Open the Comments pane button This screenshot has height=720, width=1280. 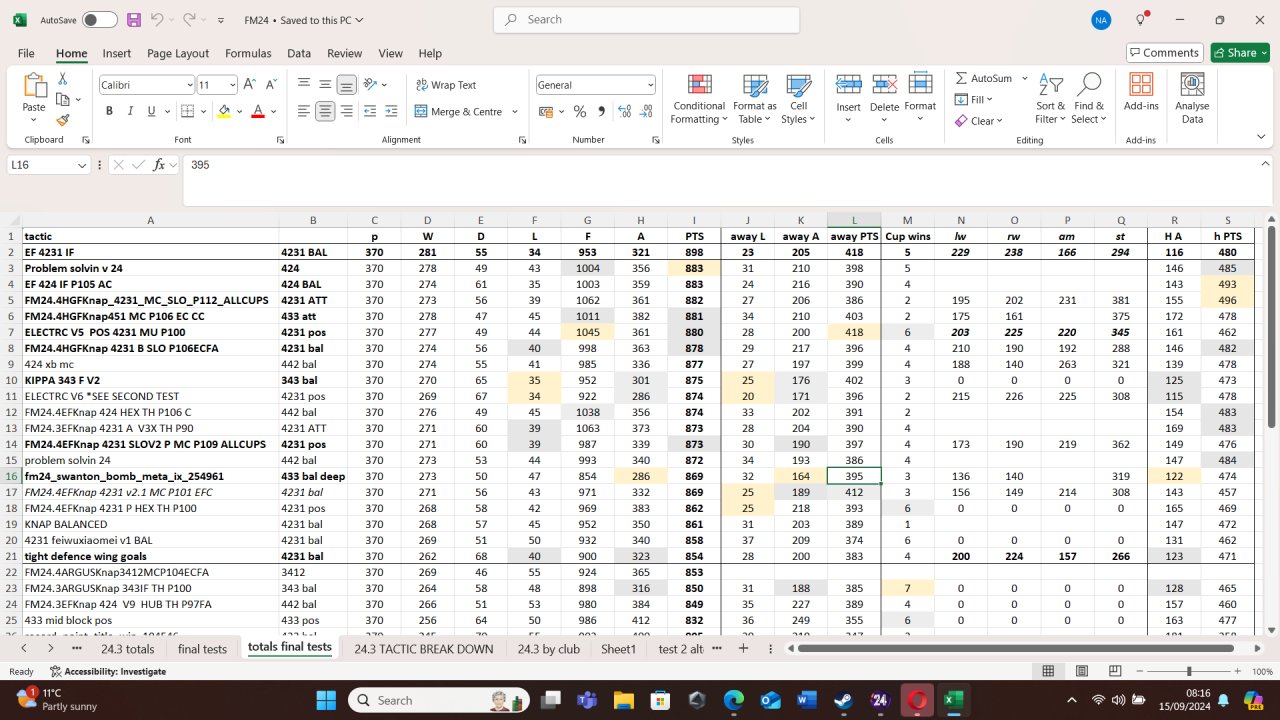(1163, 53)
